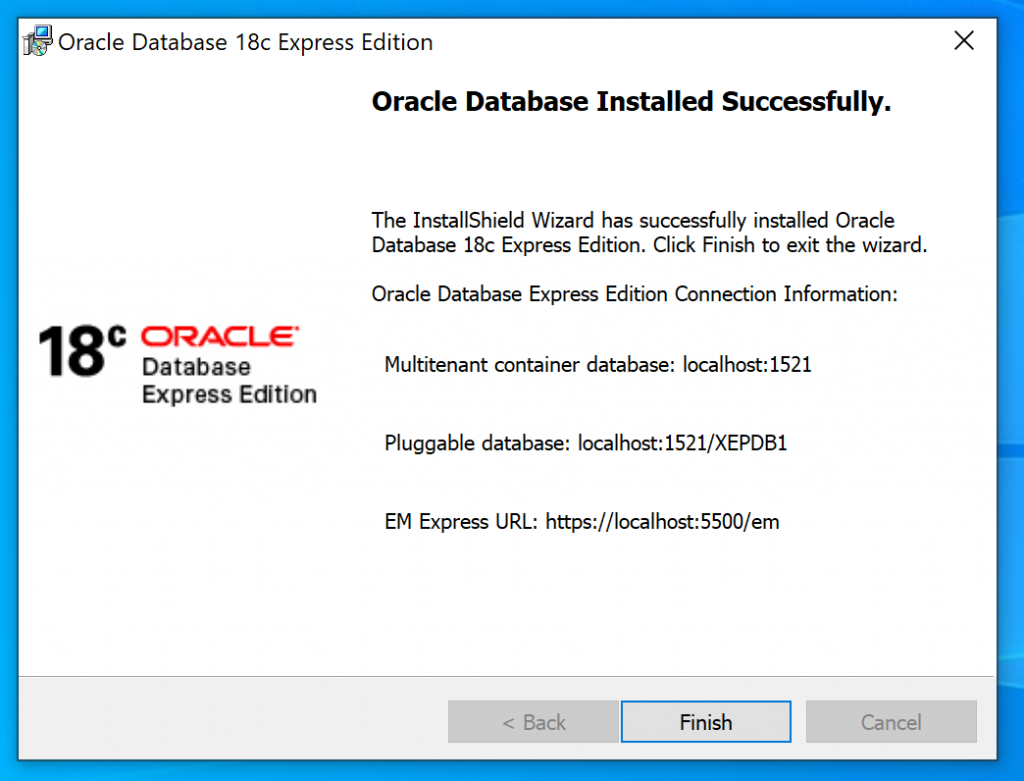
Task: Click the installer icon in the title bar
Action: tap(38, 42)
